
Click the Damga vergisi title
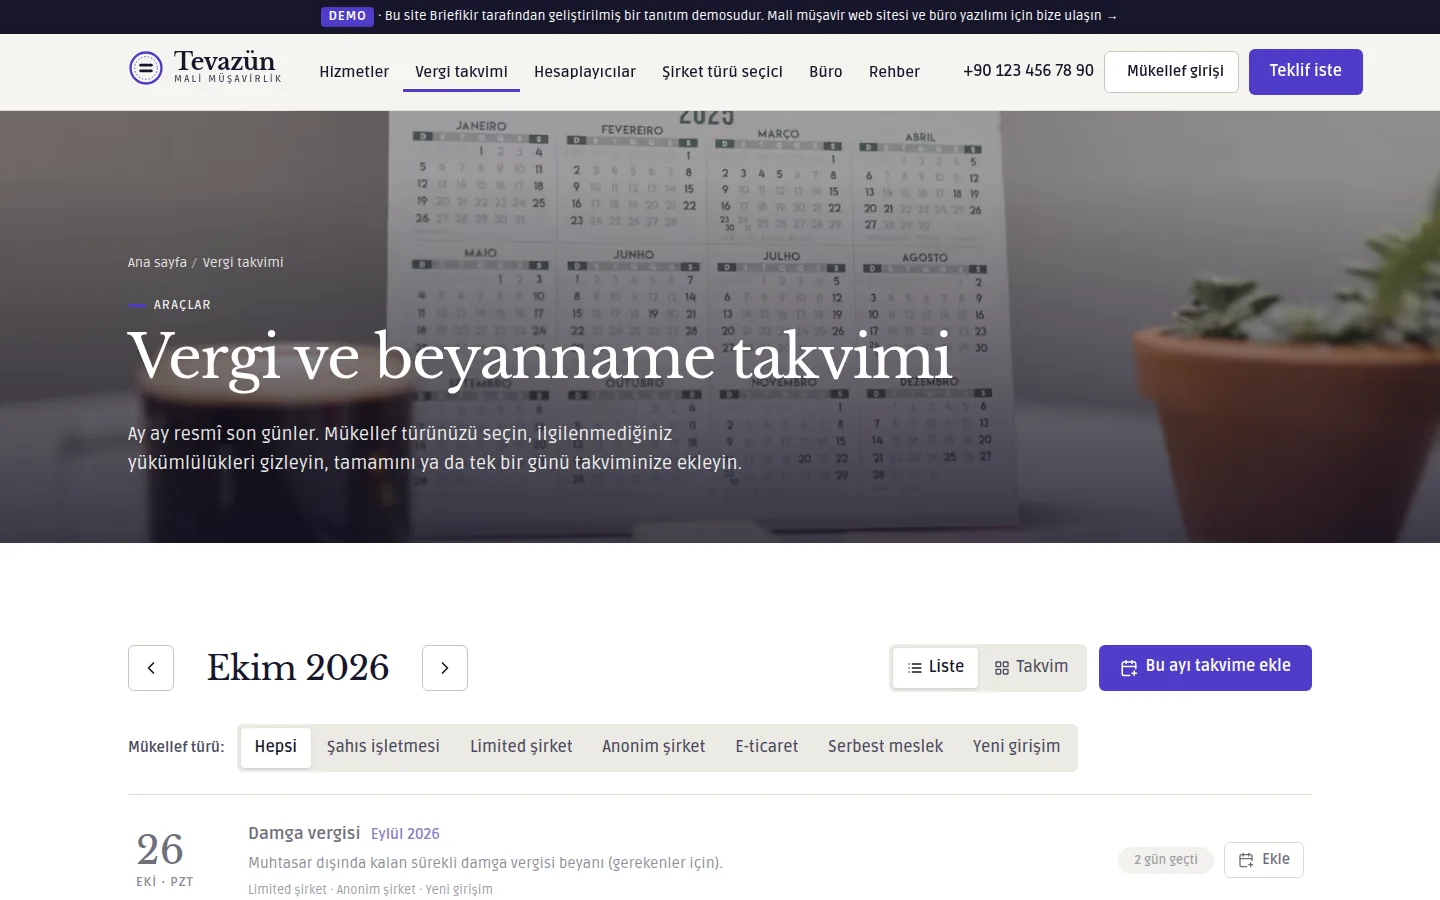304,834
